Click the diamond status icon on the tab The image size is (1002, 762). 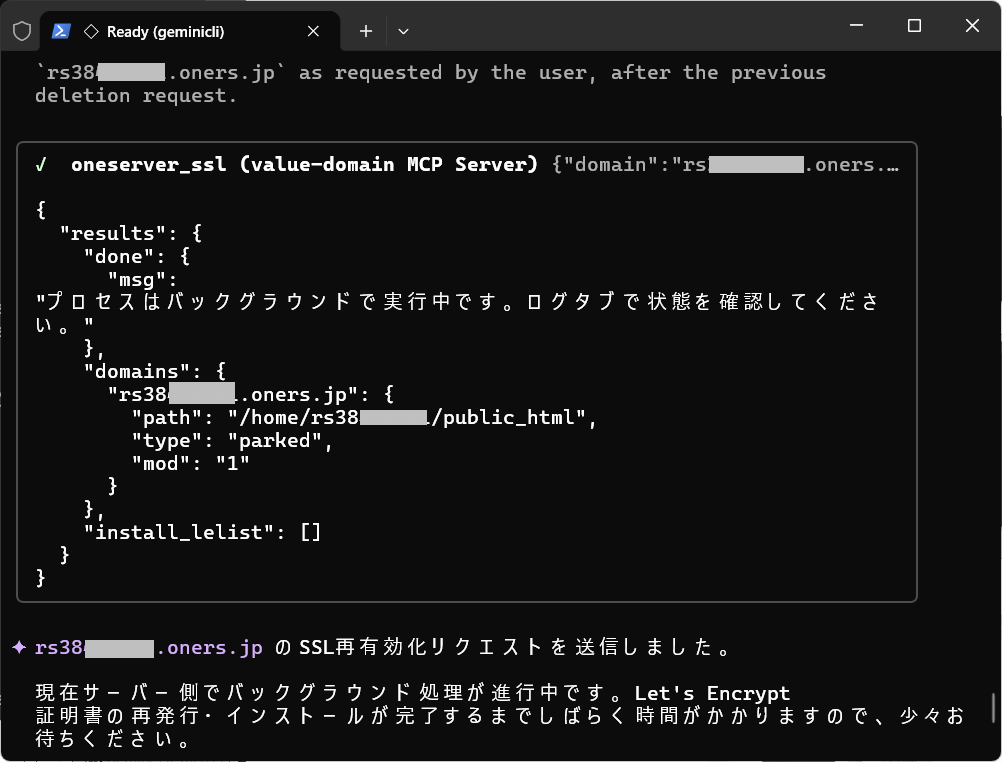(91, 31)
